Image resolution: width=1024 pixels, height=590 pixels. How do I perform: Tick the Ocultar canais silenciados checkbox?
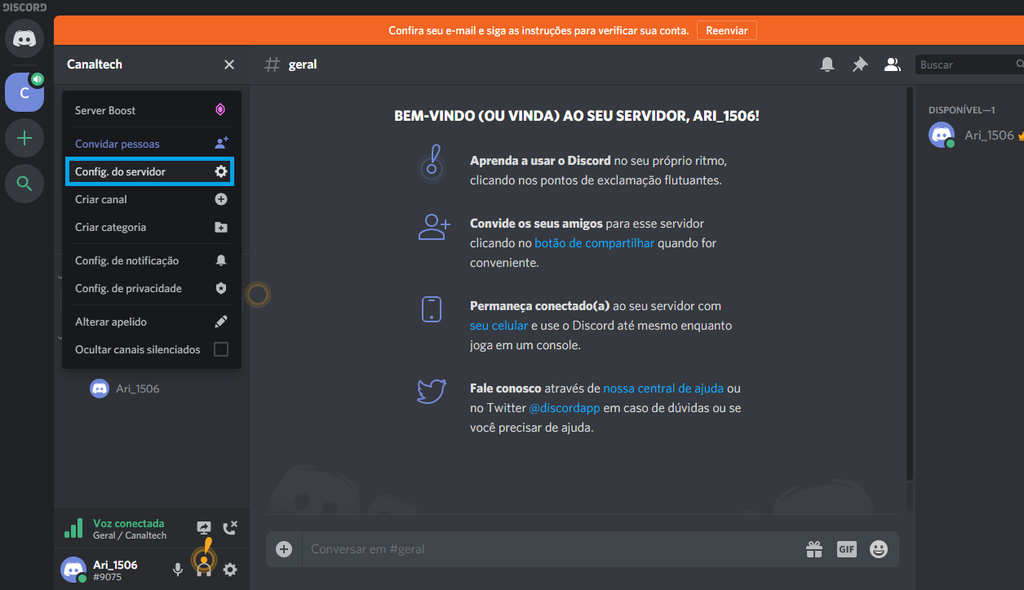221,350
